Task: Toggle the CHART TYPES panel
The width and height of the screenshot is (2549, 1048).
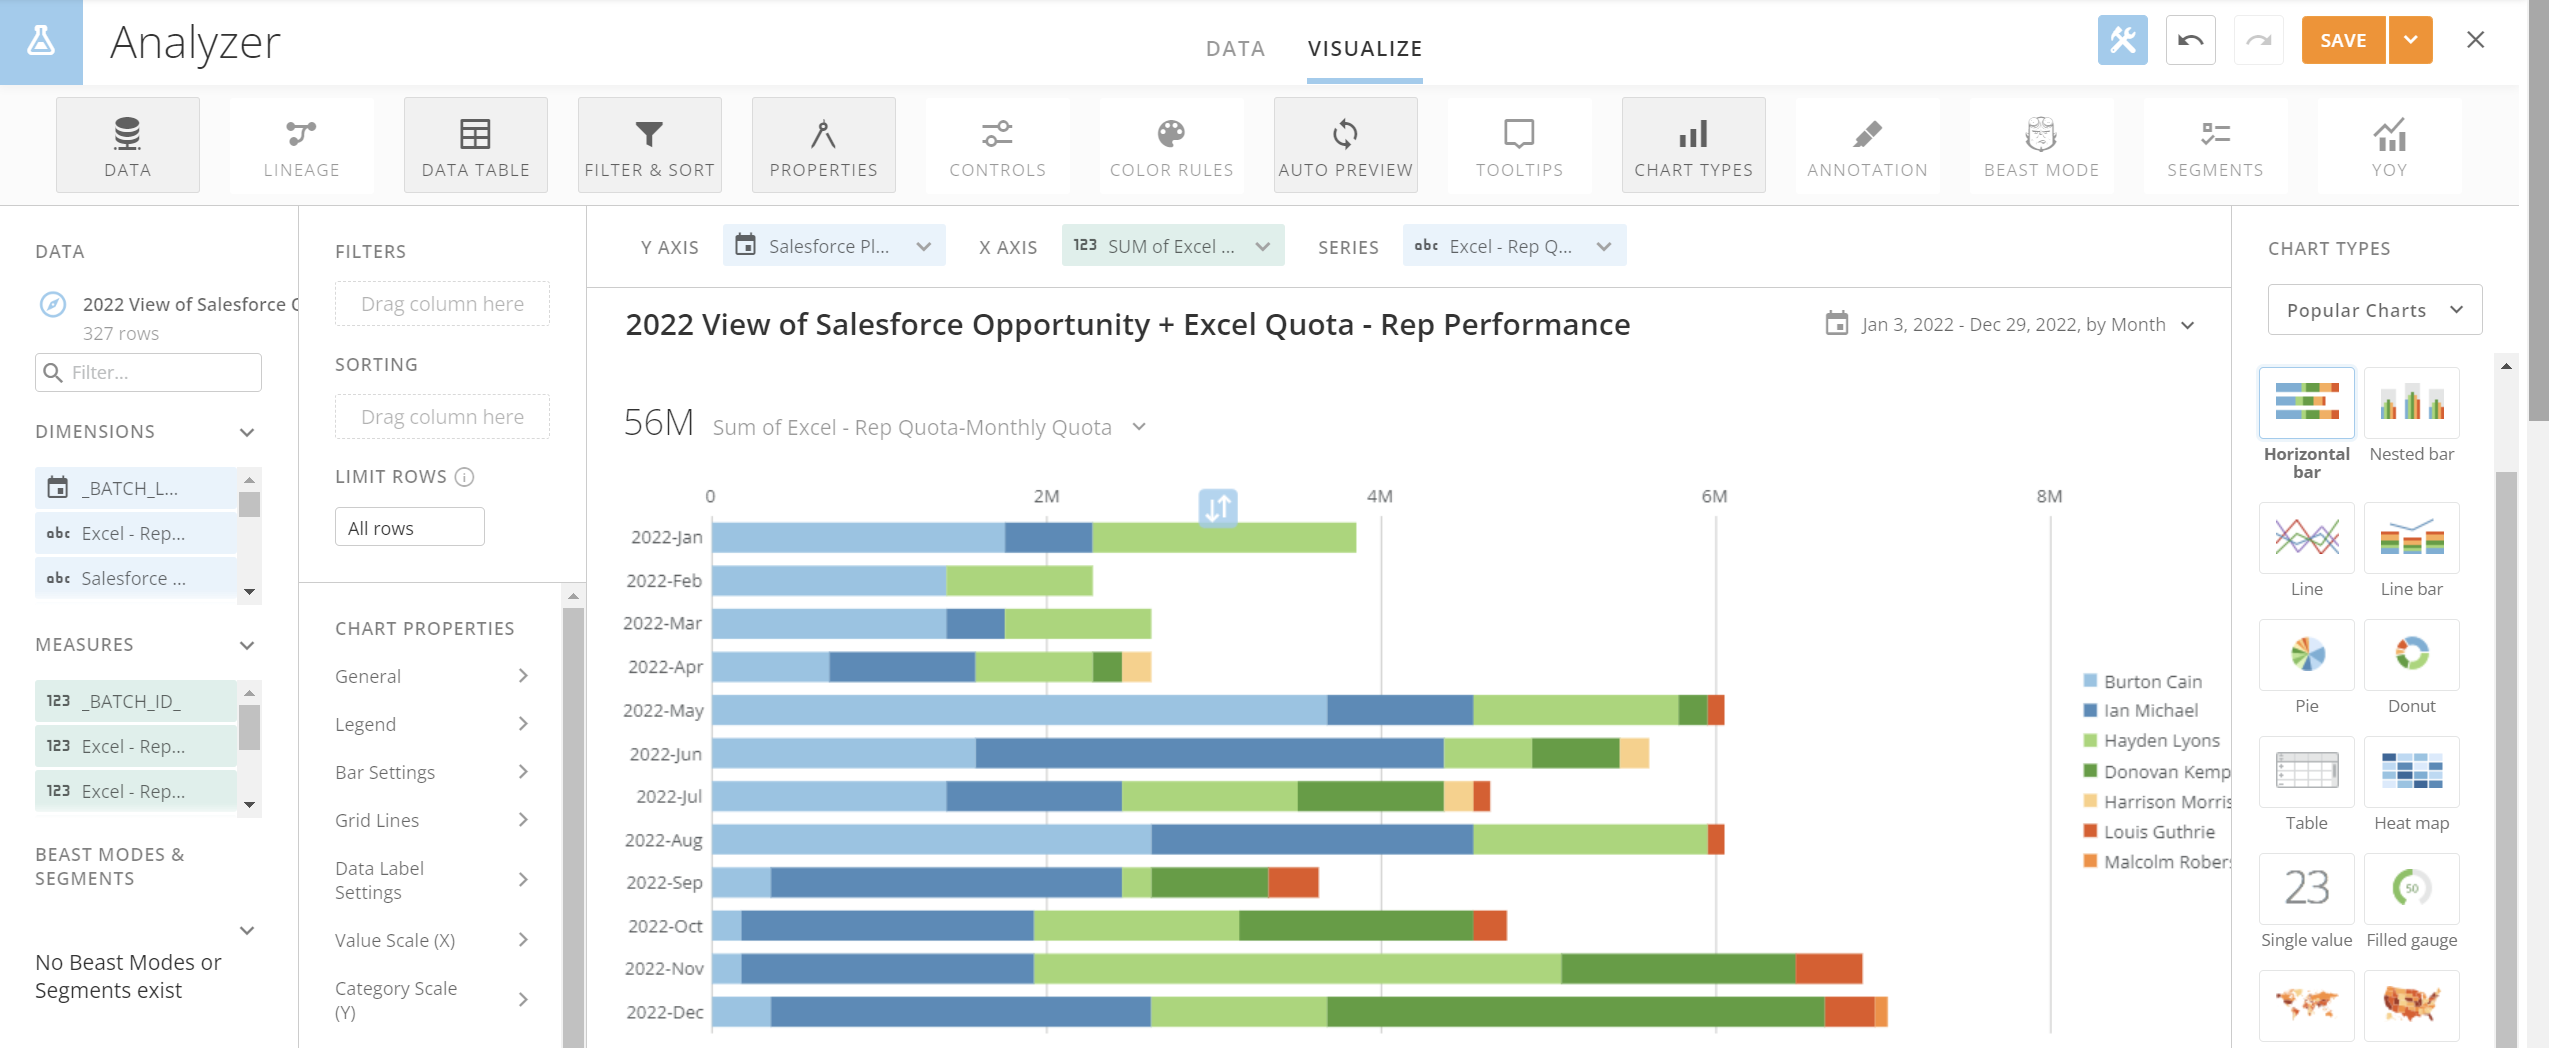Action: coord(1693,145)
